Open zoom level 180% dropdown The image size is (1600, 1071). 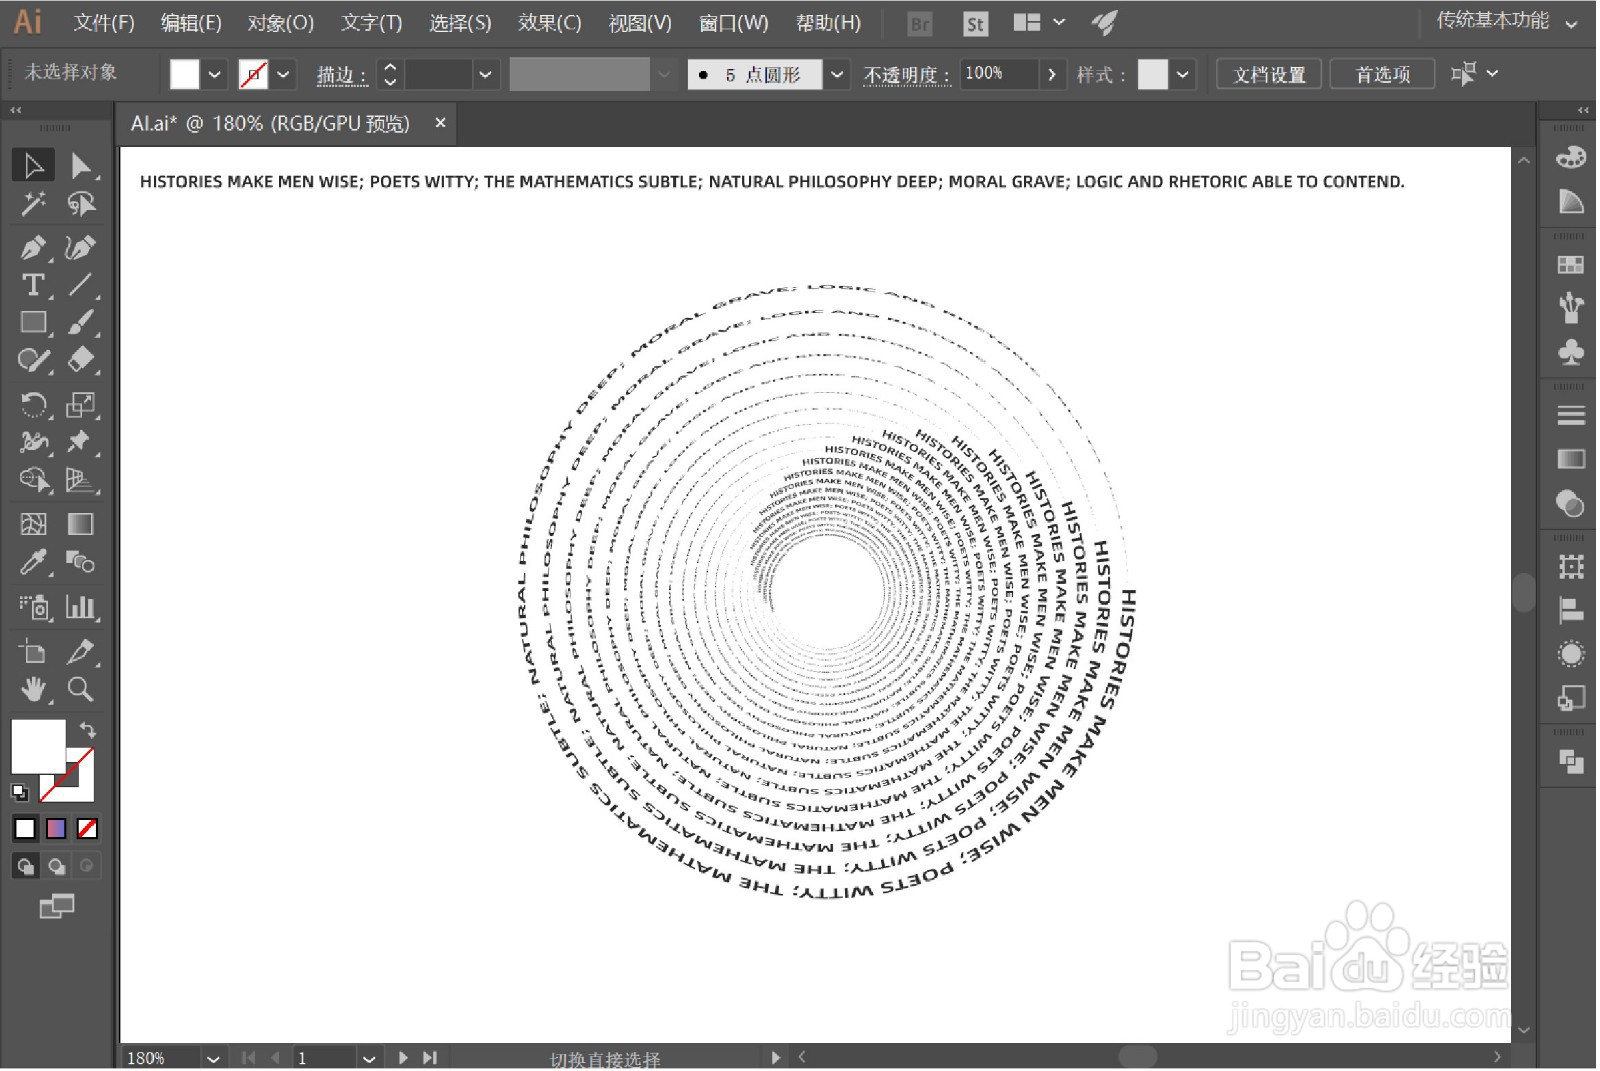coord(212,1058)
